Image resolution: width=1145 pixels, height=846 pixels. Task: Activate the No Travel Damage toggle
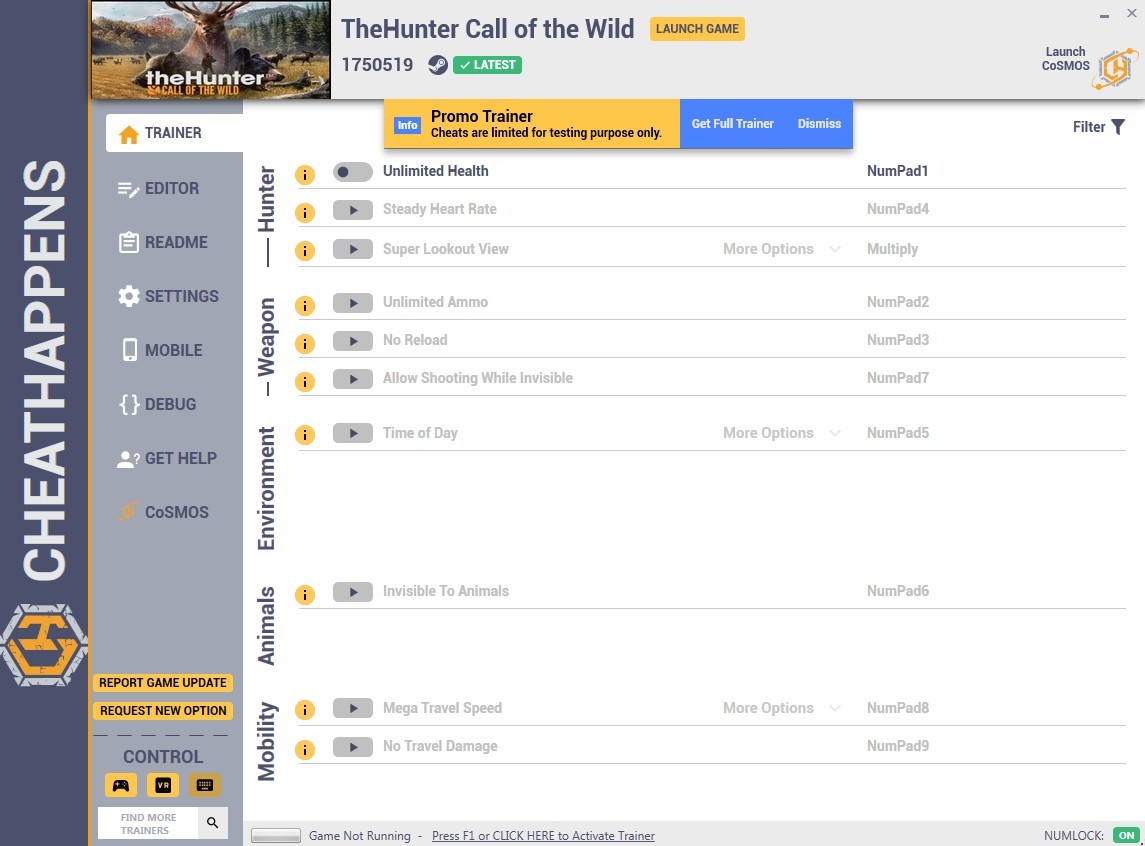[x=353, y=747]
